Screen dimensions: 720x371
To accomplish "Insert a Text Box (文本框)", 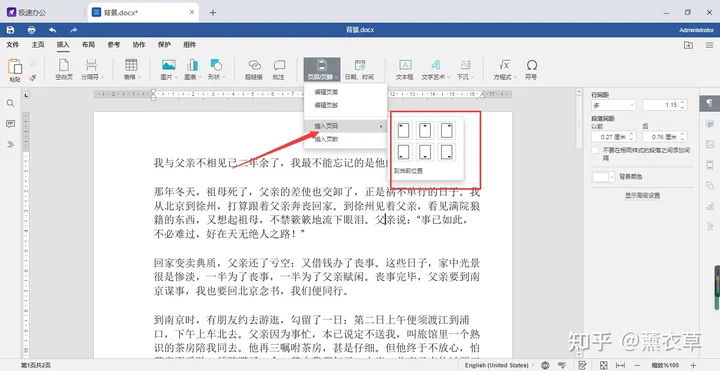I will coord(405,69).
